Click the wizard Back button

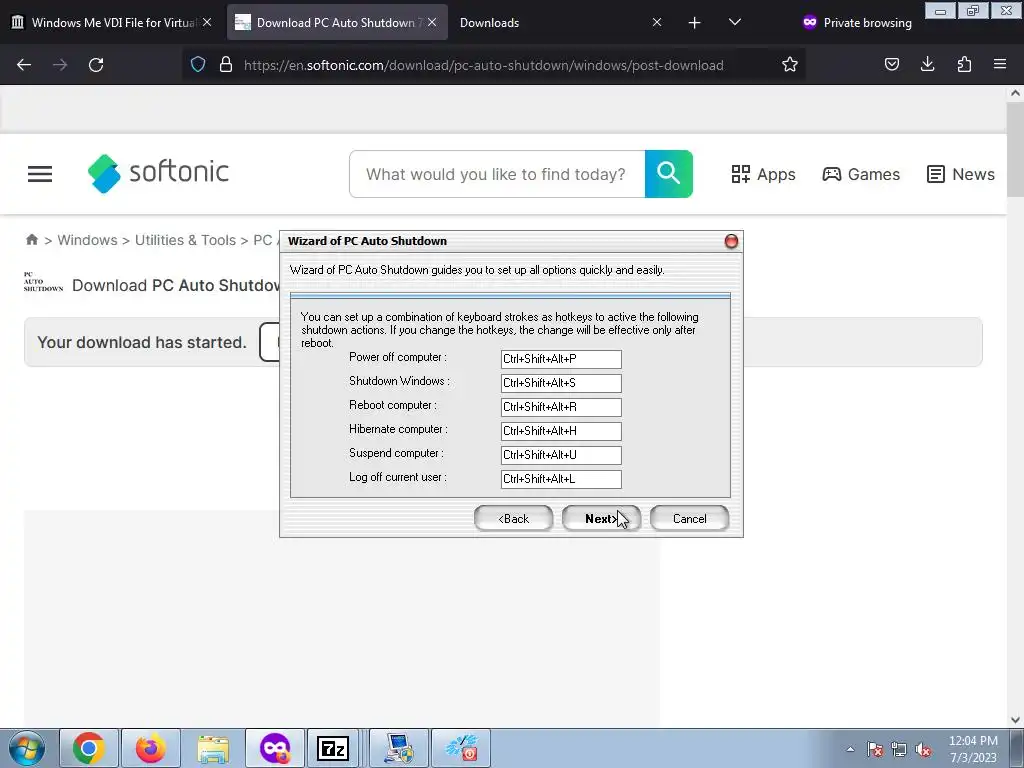pos(513,519)
